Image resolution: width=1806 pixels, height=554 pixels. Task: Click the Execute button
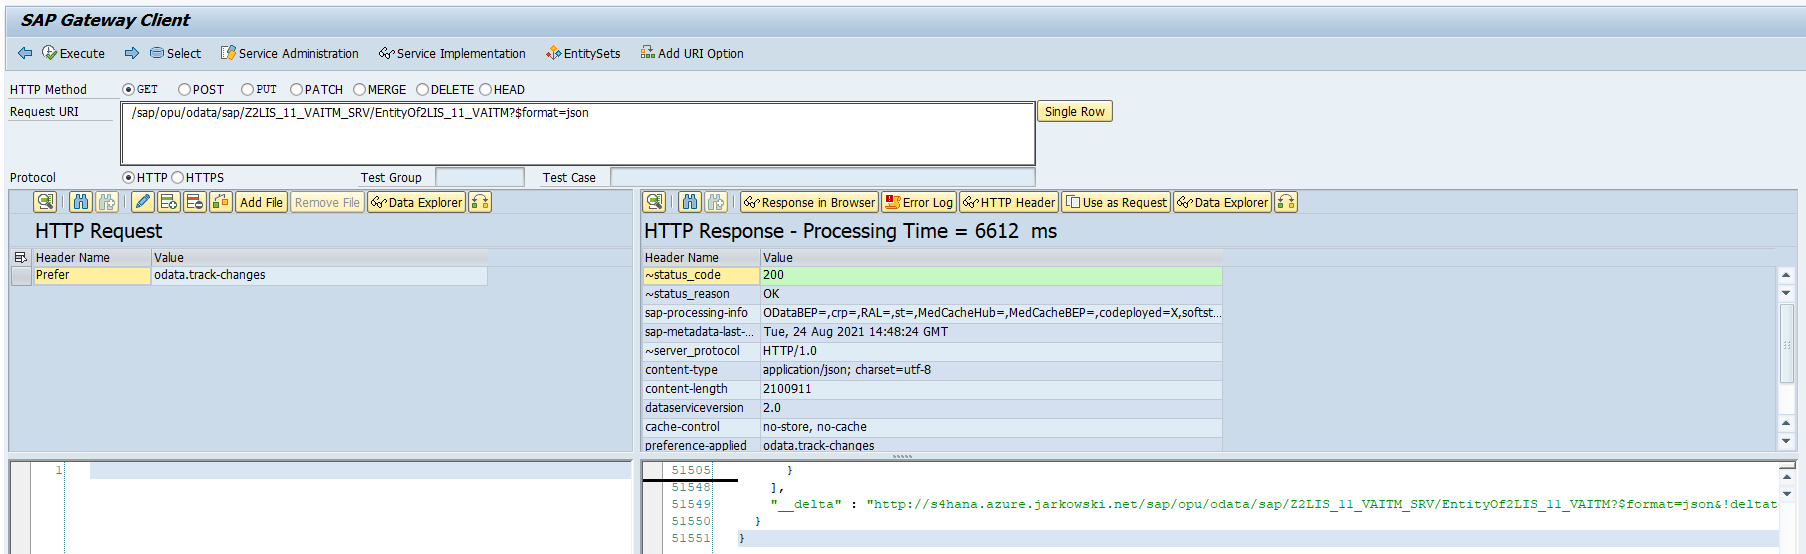(x=73, y=53)
